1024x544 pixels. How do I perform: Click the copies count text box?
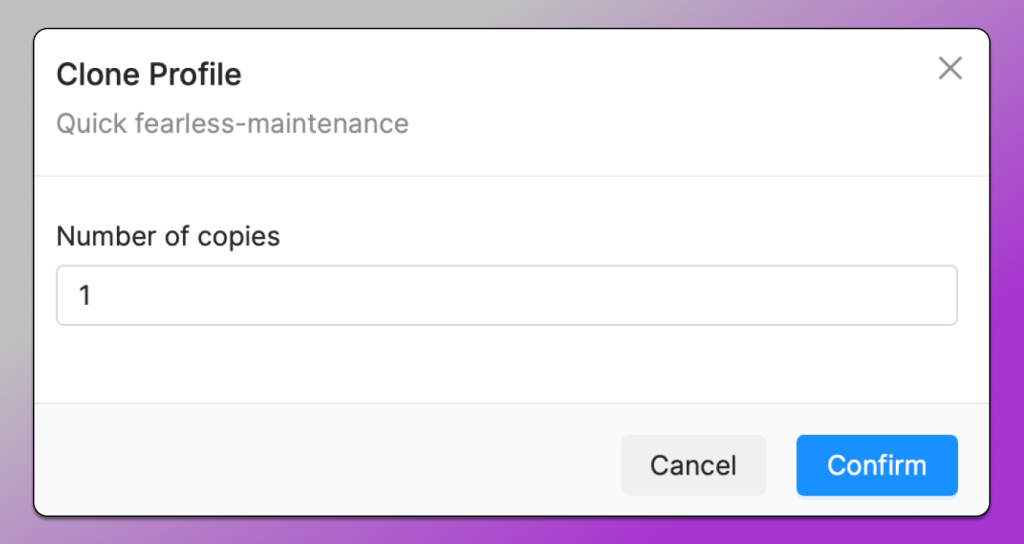[506, 295]
